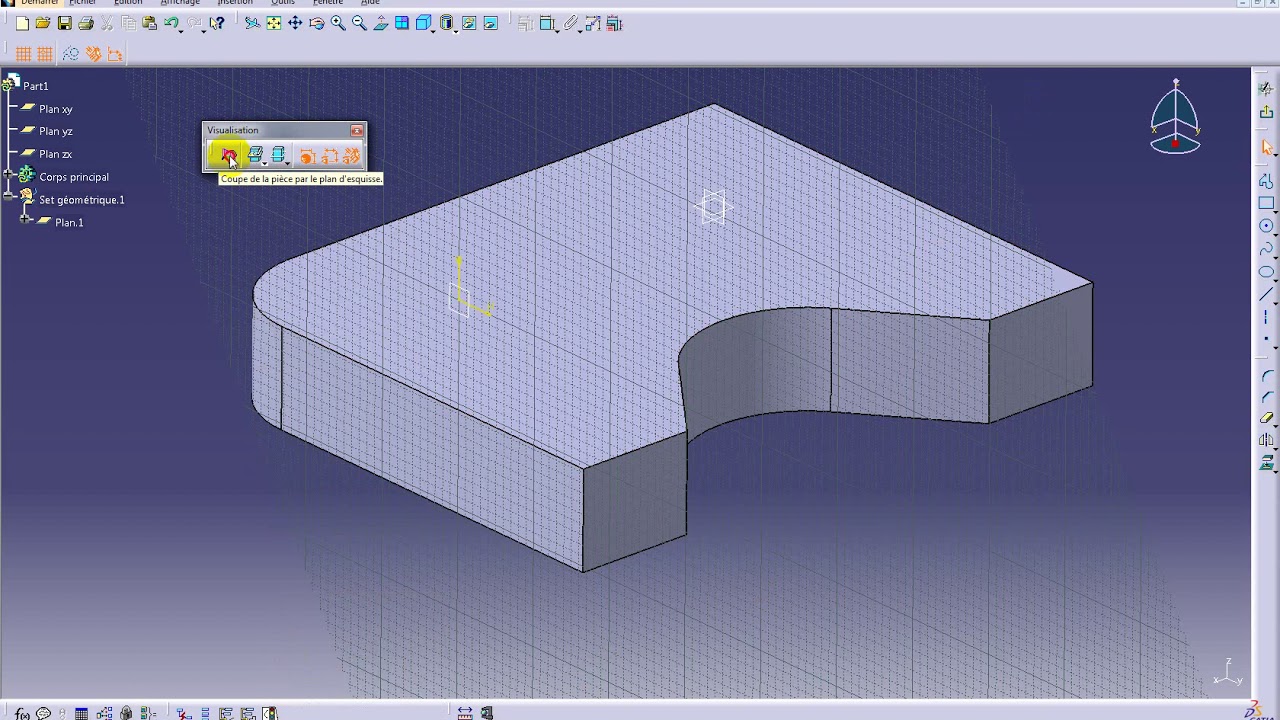Select the Fly mode airplane icon
The height and width of the screenshot is (720, 1280).
pos(252,24)
